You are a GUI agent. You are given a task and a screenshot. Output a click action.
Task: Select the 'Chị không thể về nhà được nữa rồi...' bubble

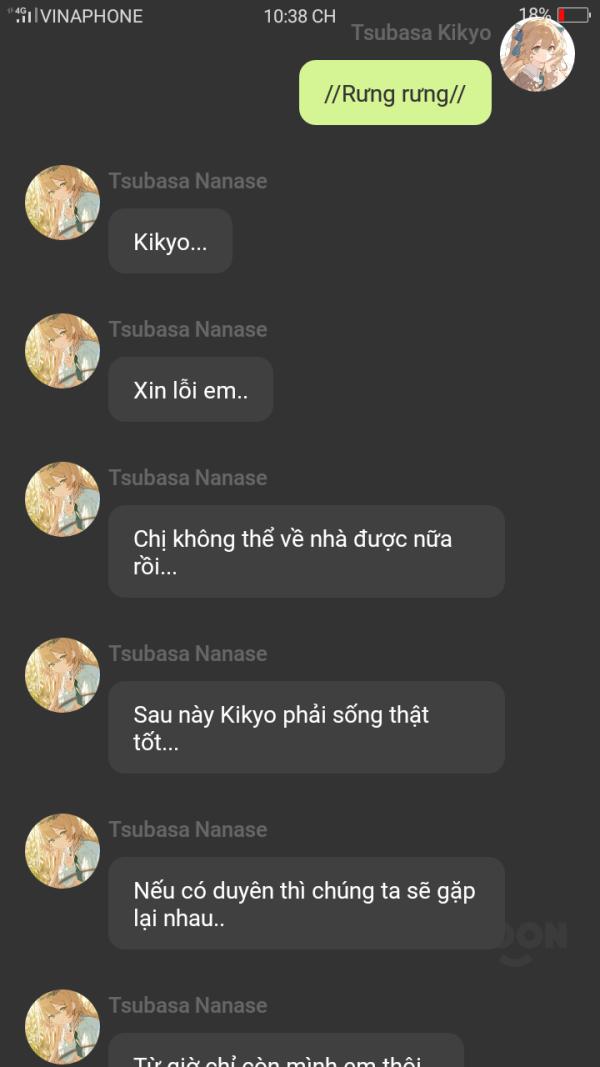tap(306, 551)
